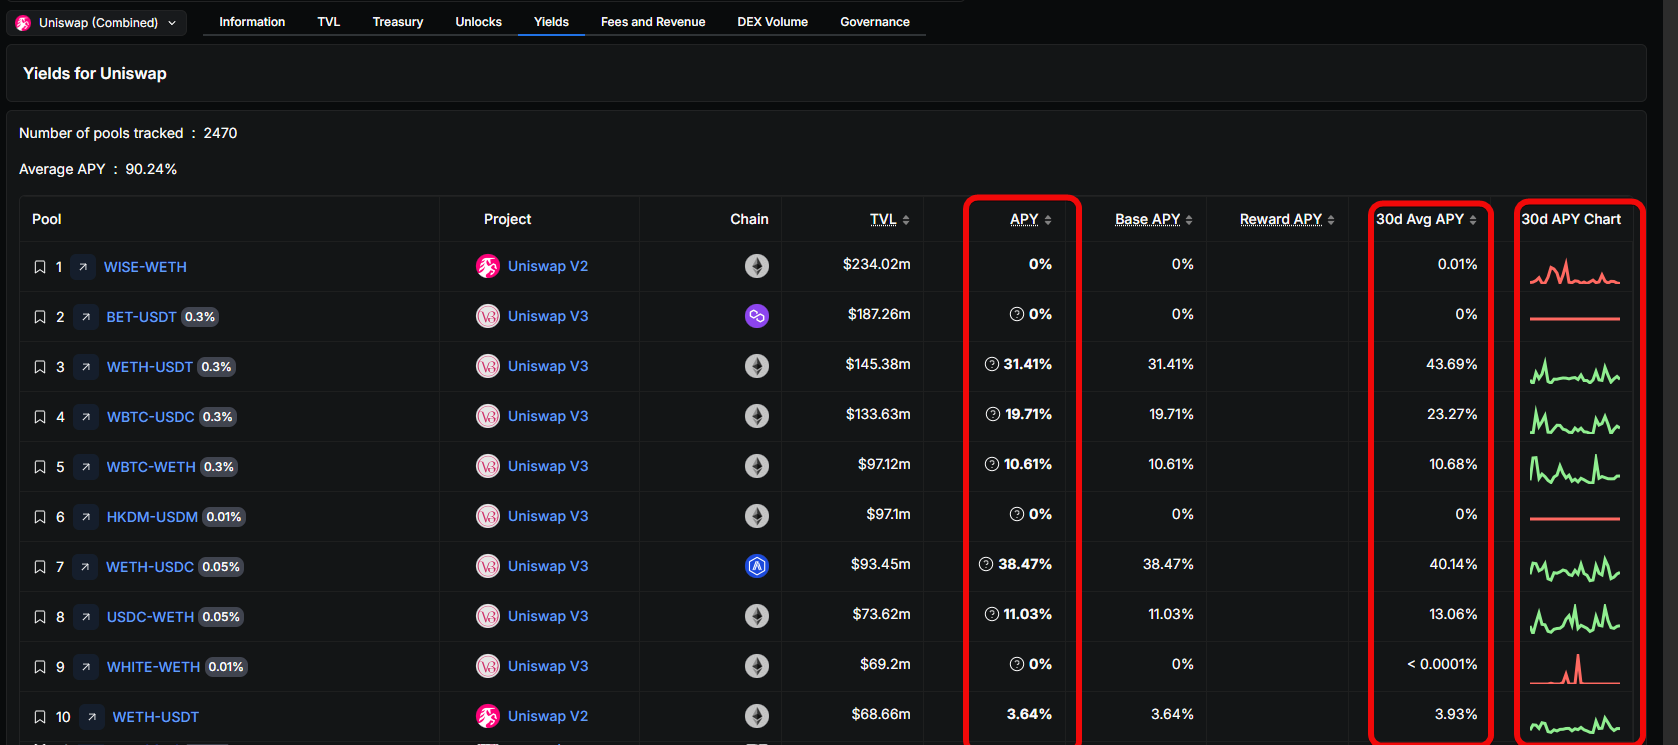This screenshot has width=1678, height=745.
Task: Click Ethereum chain icon for WETH-USDT 0.3% pool
Action: pyautogui.click(x=756, y=366)
